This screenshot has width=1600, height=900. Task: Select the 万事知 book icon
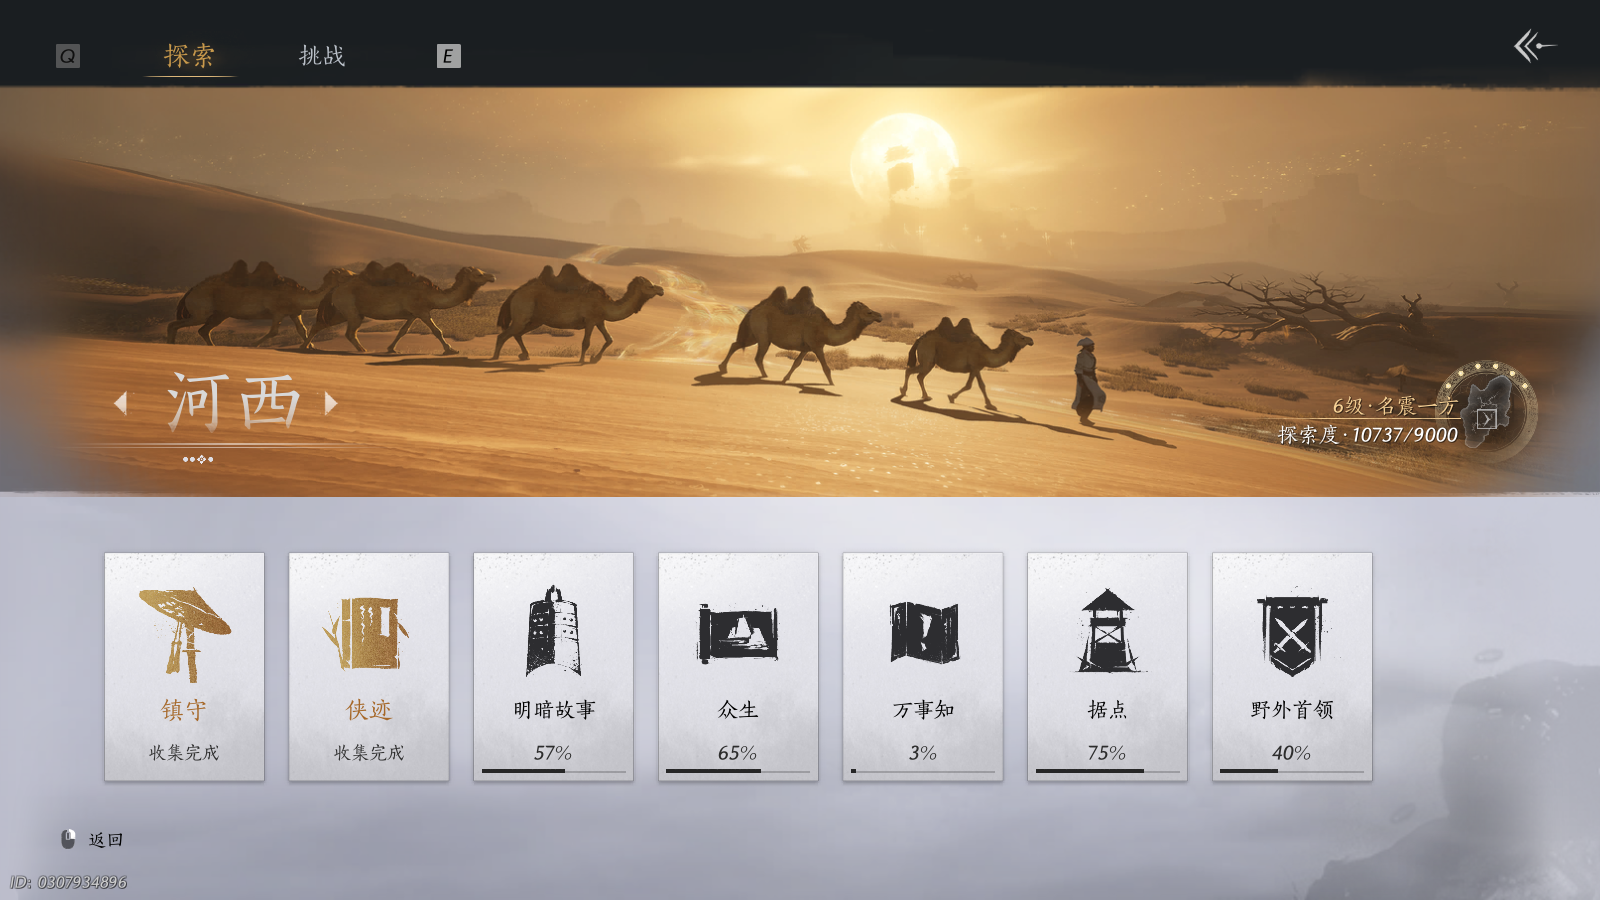[921, 630]
